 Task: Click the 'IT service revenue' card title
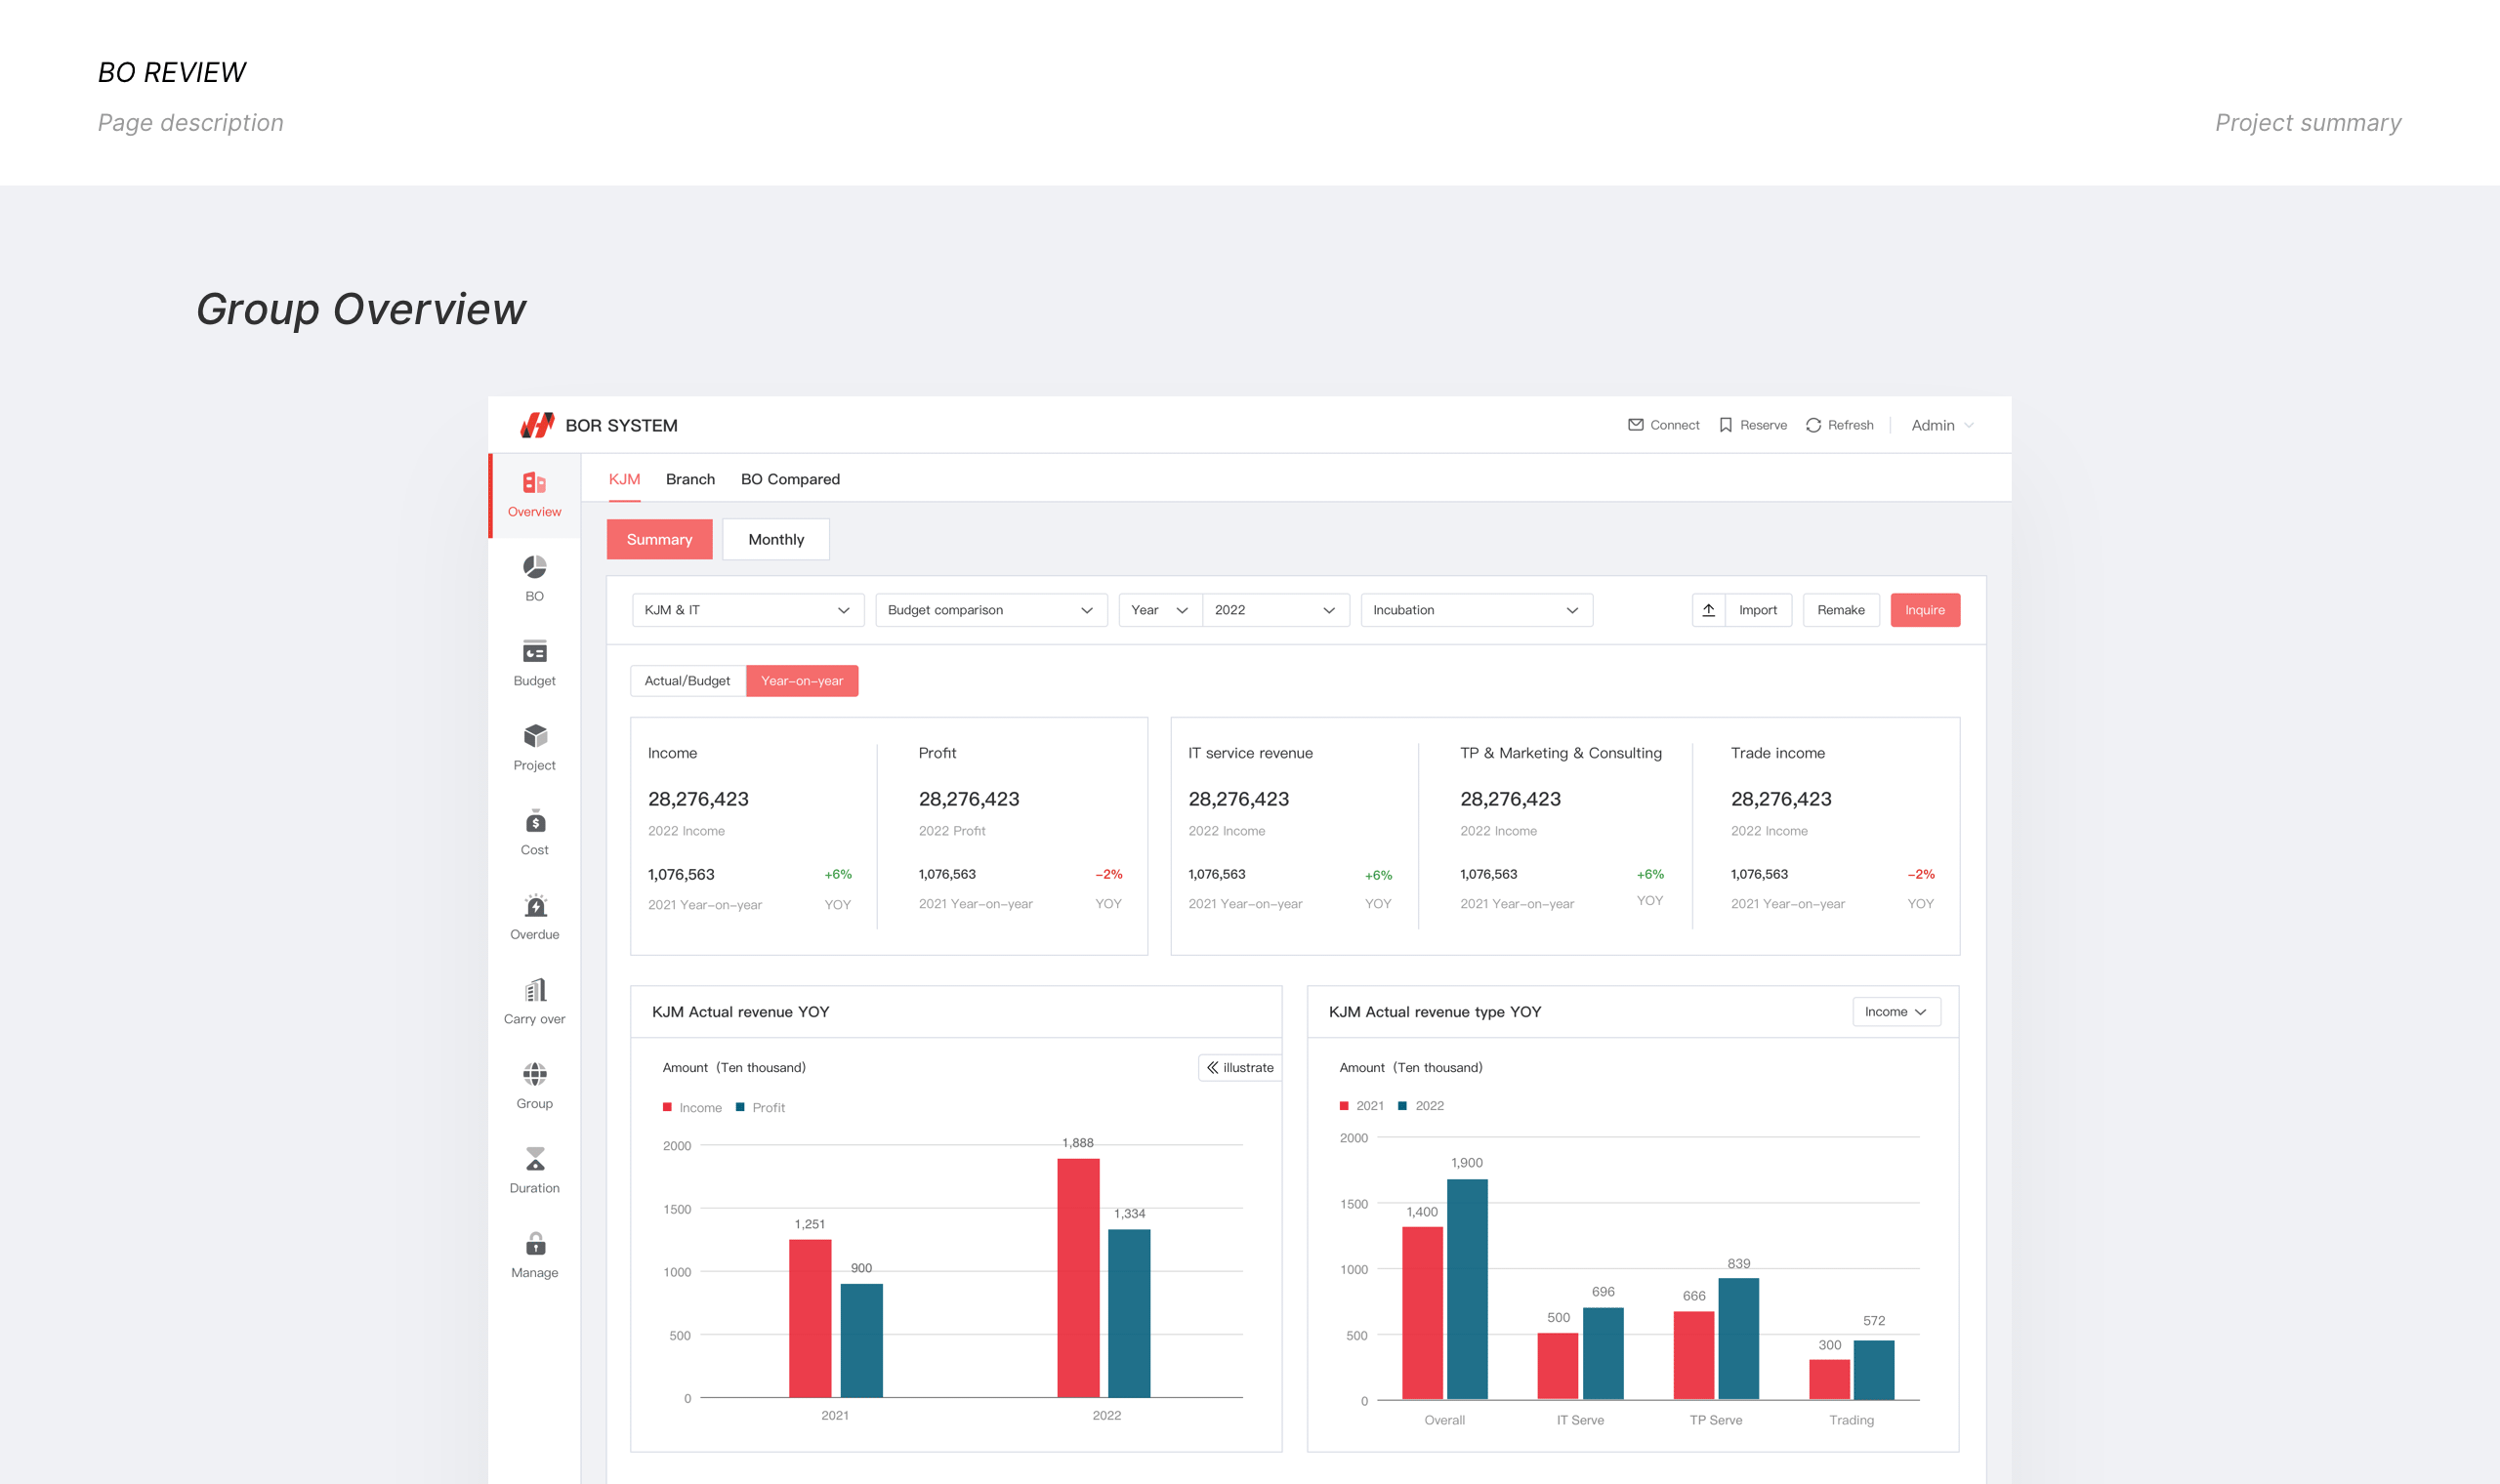(x=1250, y=753)
